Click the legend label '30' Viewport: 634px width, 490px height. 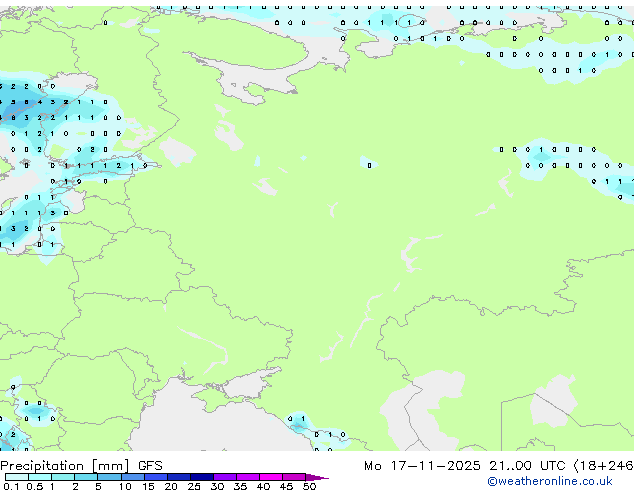point(217,486)
